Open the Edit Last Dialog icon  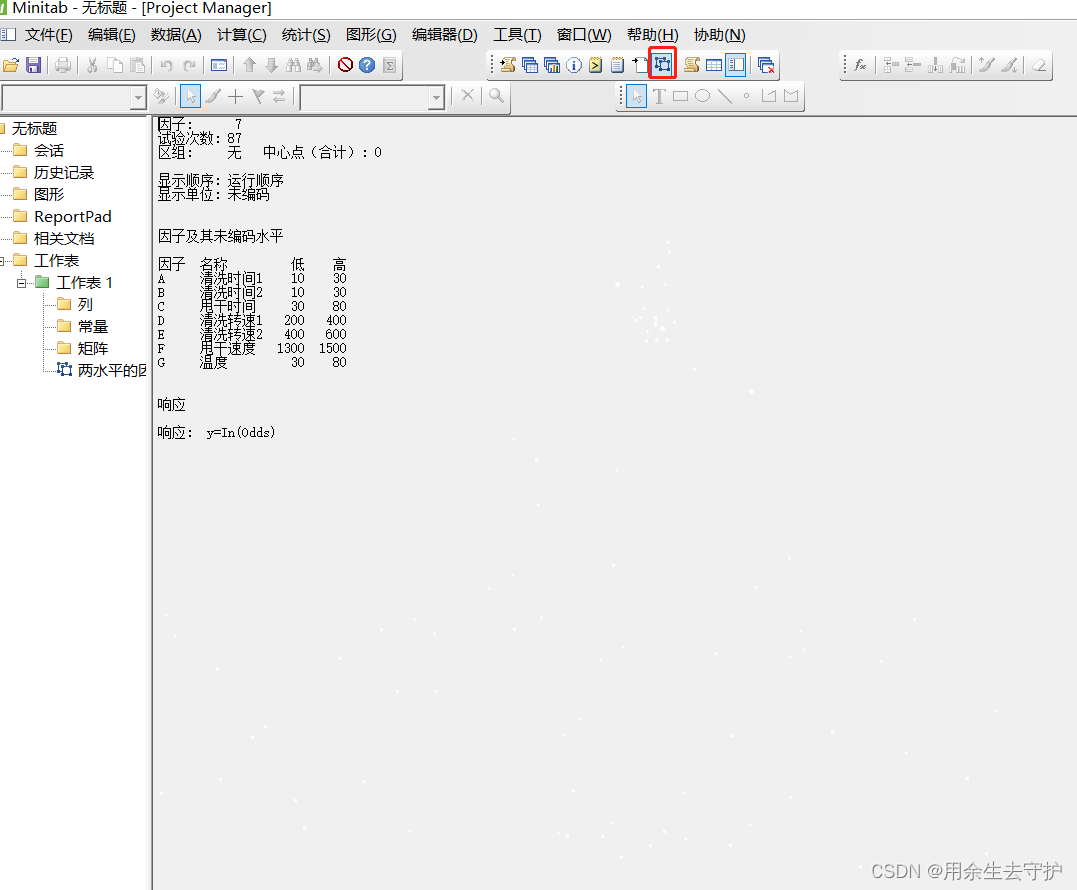(x=219, y=65)
